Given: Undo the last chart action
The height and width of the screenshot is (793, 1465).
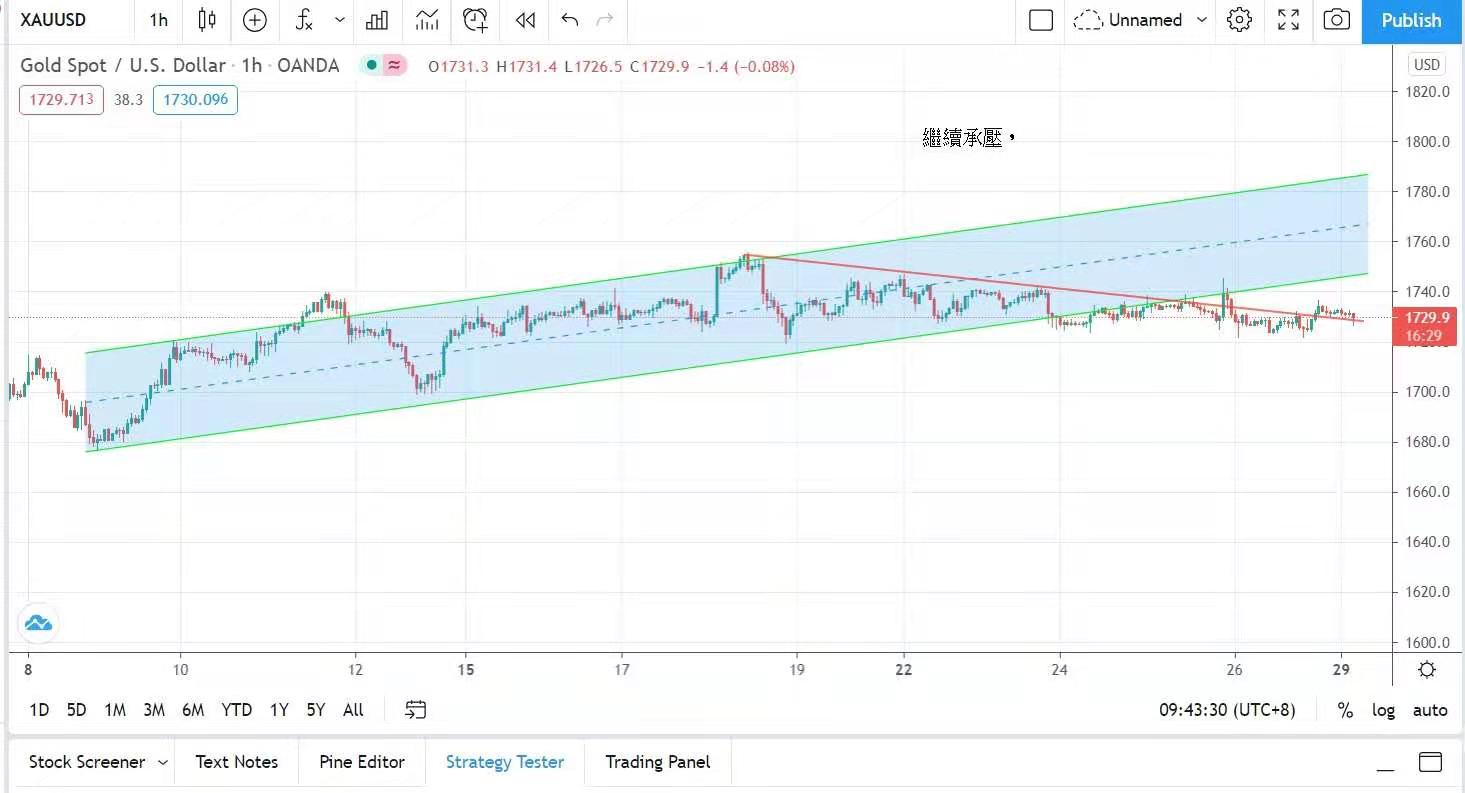Looking at the screenshot, I should coord(570,20).
